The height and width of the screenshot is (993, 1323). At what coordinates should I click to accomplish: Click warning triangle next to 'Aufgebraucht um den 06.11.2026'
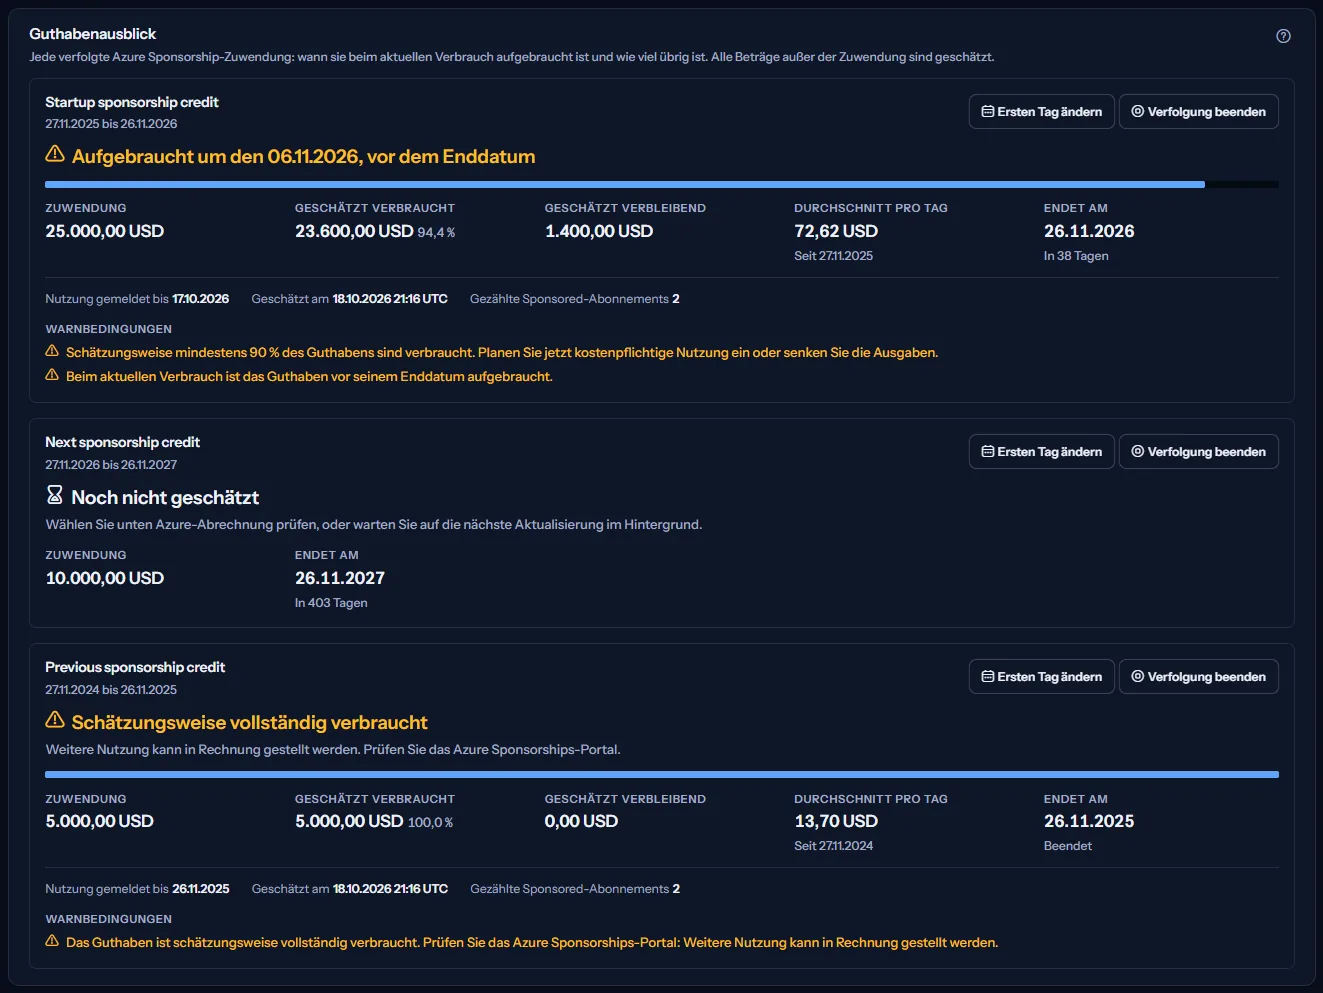[55, 154]
